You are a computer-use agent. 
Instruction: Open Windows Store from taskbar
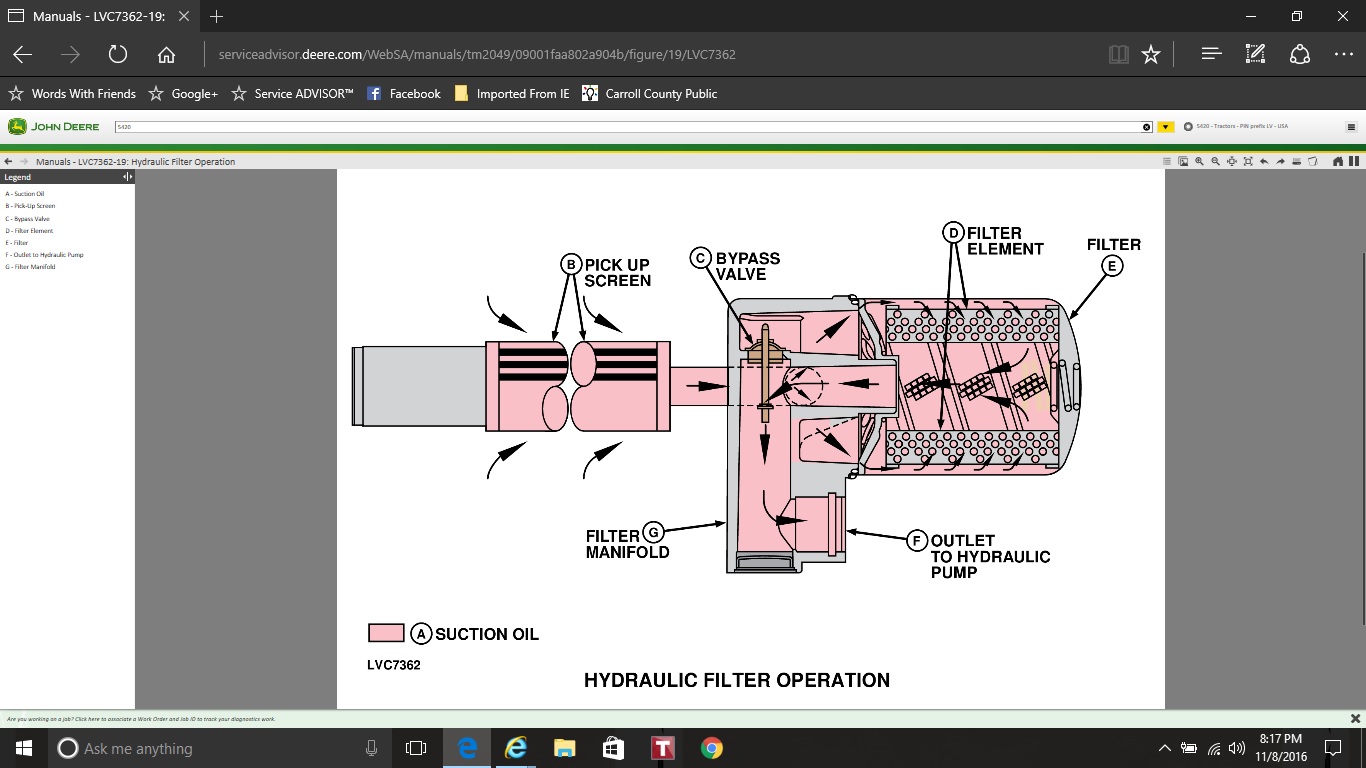point(614,748)
